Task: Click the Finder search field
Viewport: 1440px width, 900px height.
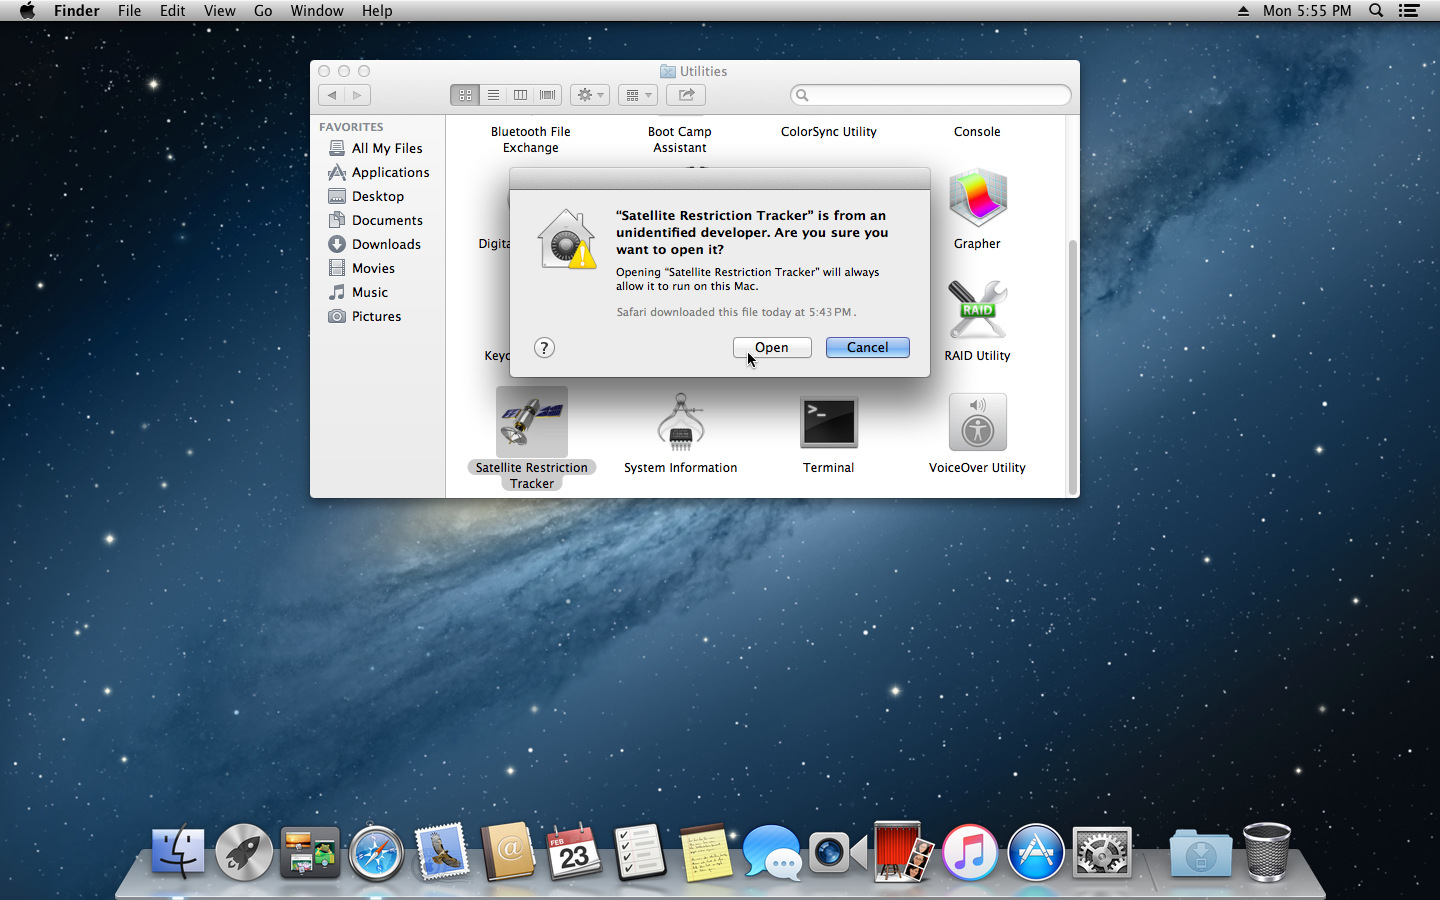Action: [930, 94]
